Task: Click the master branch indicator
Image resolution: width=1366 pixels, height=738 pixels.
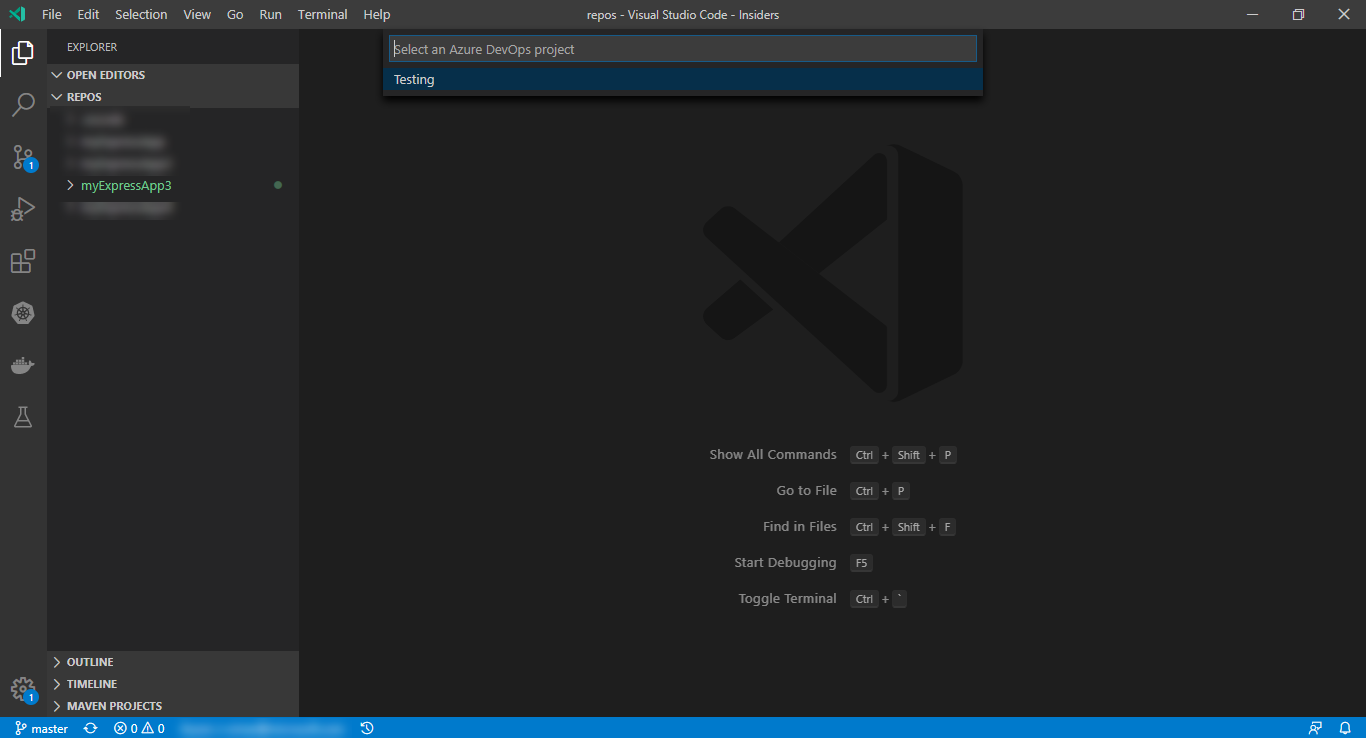Action: coord(41,728)
